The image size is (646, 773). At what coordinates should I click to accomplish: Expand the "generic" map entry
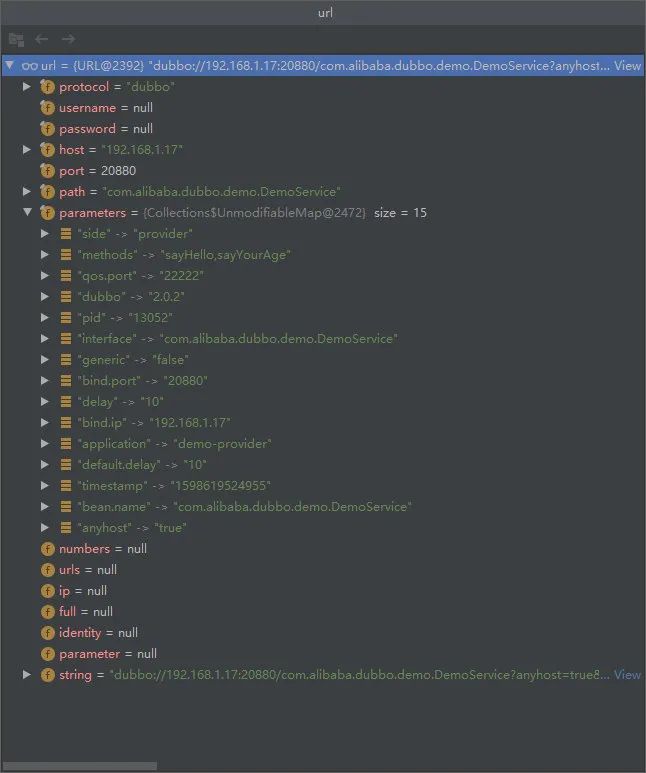click(x=45, y=359)
